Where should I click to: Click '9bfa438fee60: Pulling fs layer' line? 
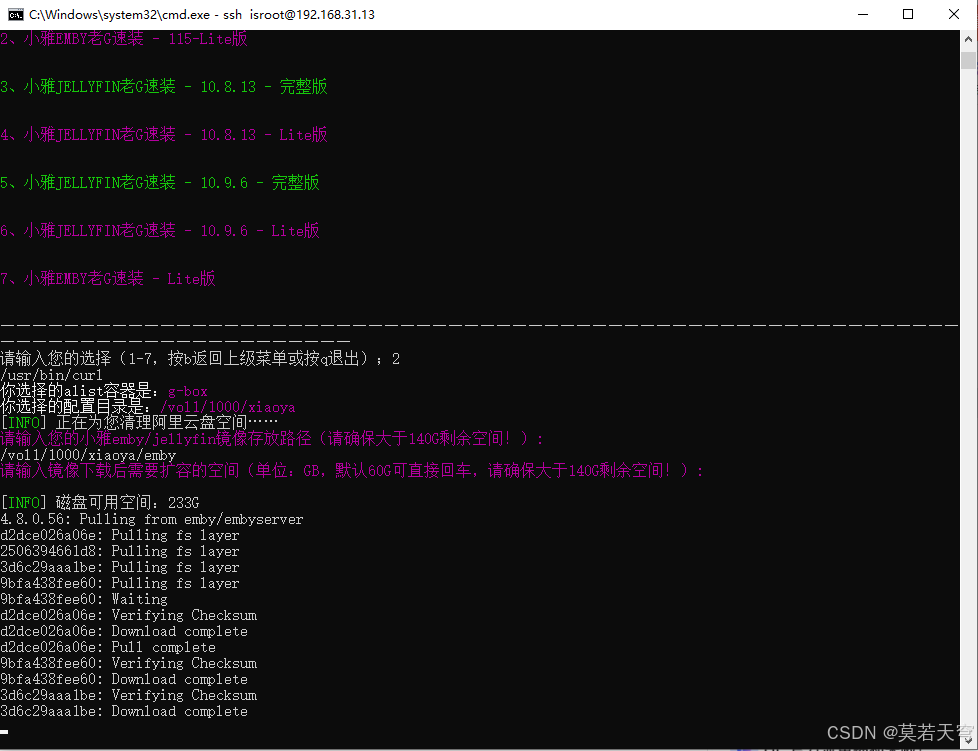coord(120,583)
